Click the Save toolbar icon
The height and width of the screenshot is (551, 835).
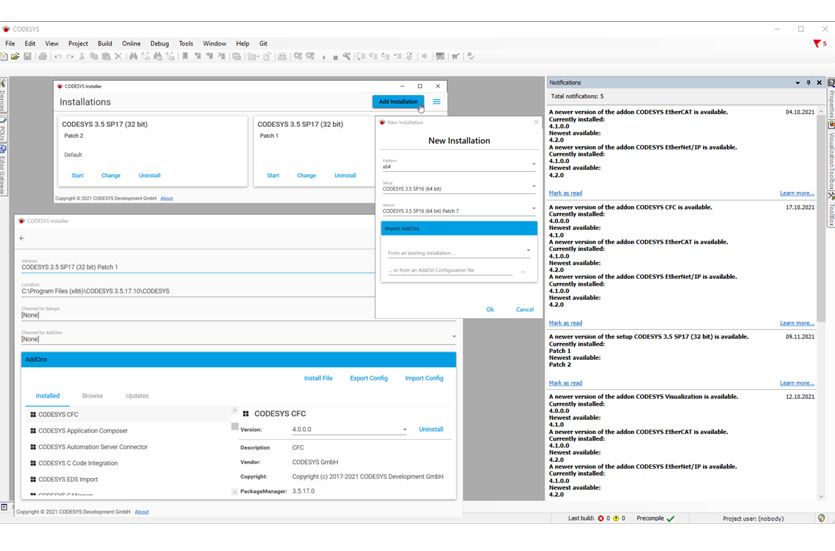tap(27, 56)
